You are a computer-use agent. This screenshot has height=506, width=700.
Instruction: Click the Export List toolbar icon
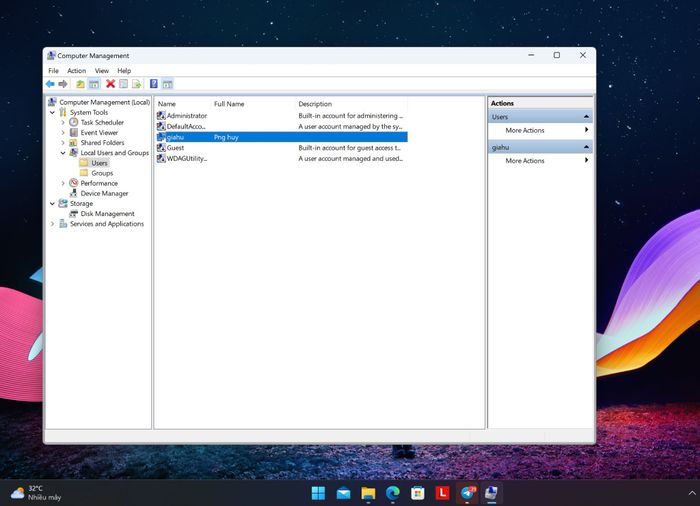tap(137, 84)
